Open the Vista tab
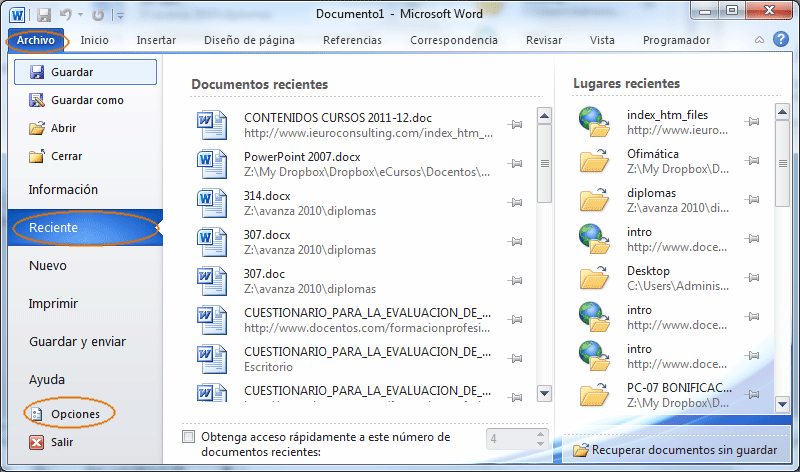800x472 pixels. [x=602, y=40]
